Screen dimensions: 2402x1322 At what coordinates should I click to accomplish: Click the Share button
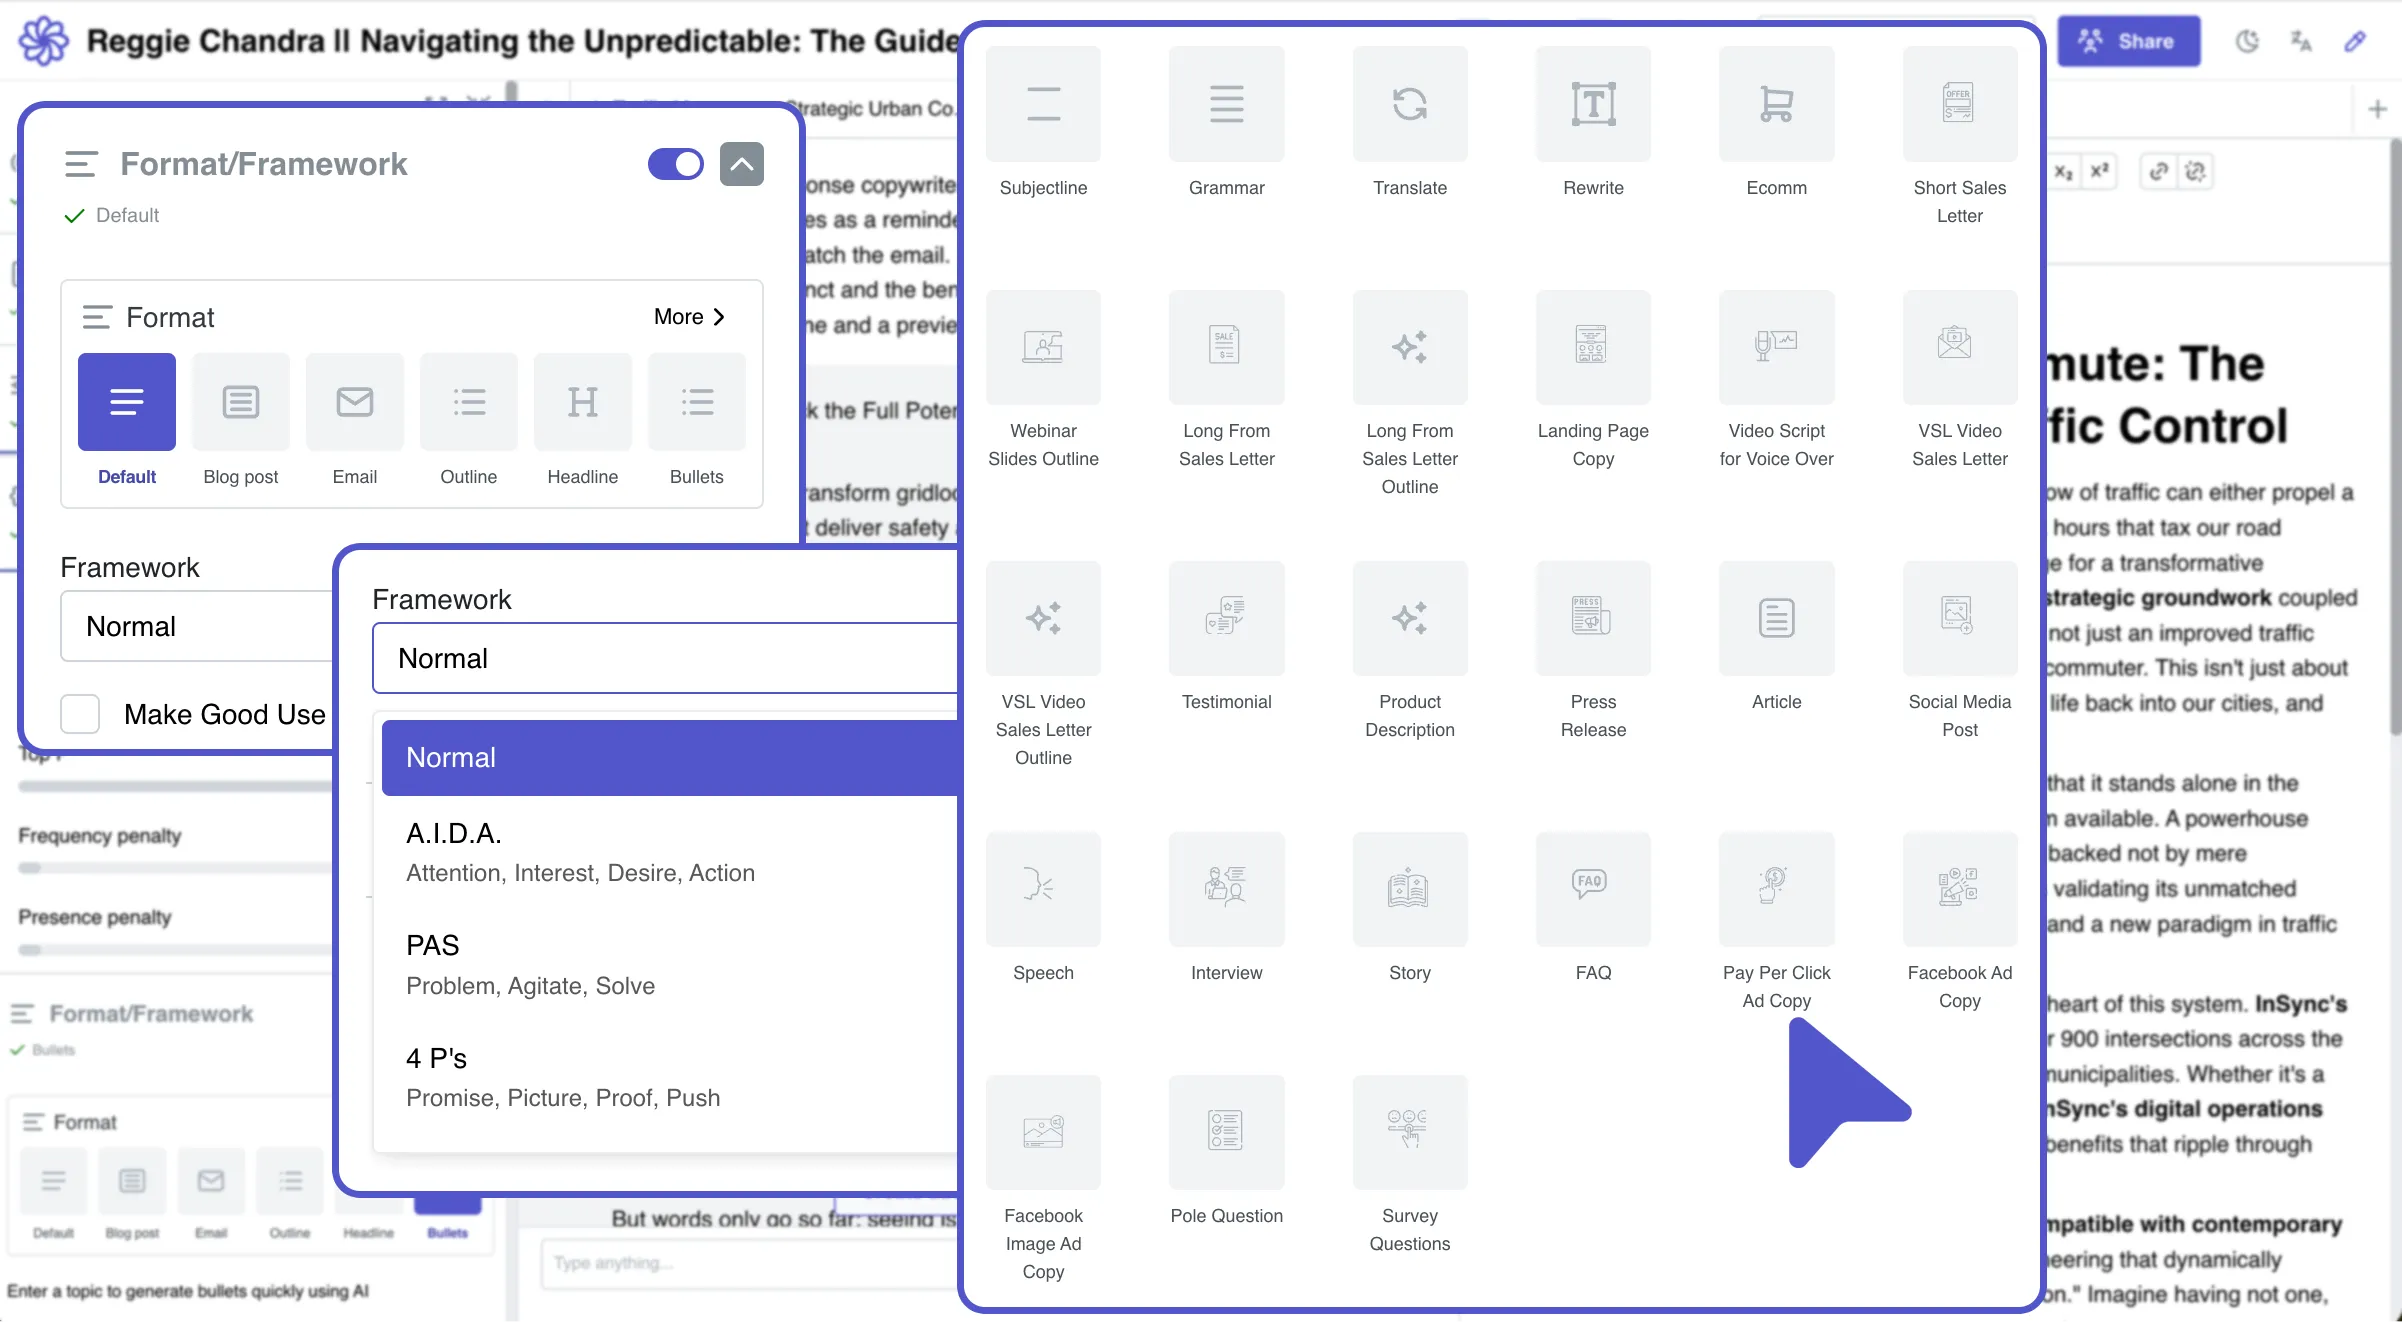2128,41
